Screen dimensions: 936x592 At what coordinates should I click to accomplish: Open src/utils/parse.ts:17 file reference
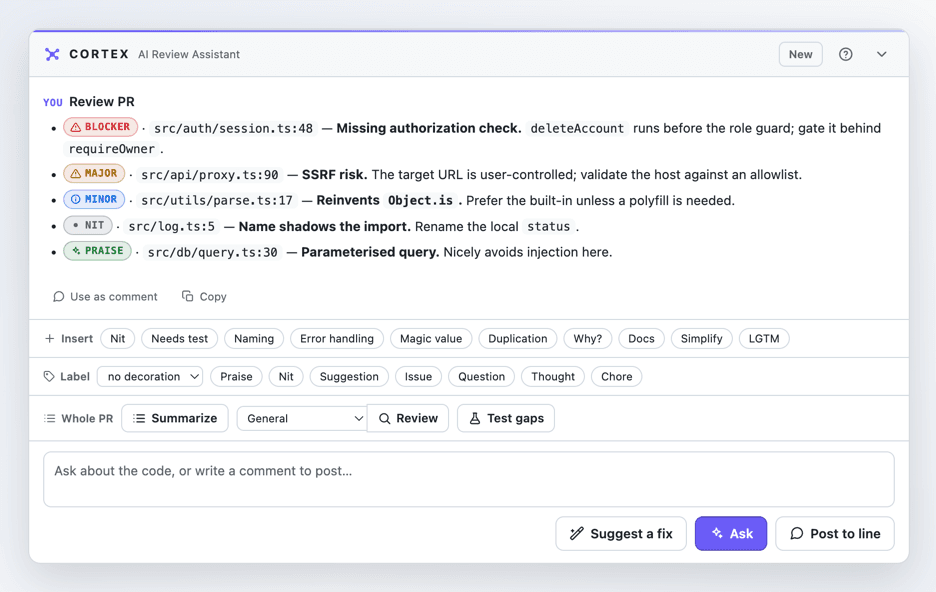(217, 201)
